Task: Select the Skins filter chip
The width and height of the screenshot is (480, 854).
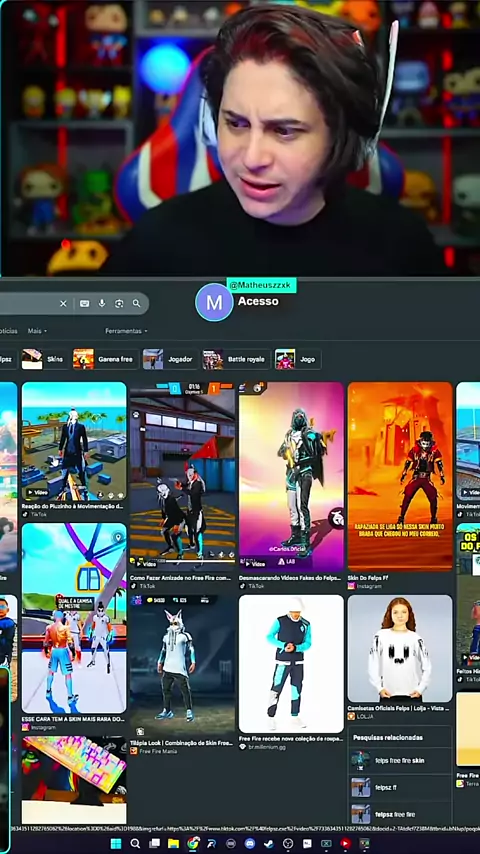Action: point(43,359)
